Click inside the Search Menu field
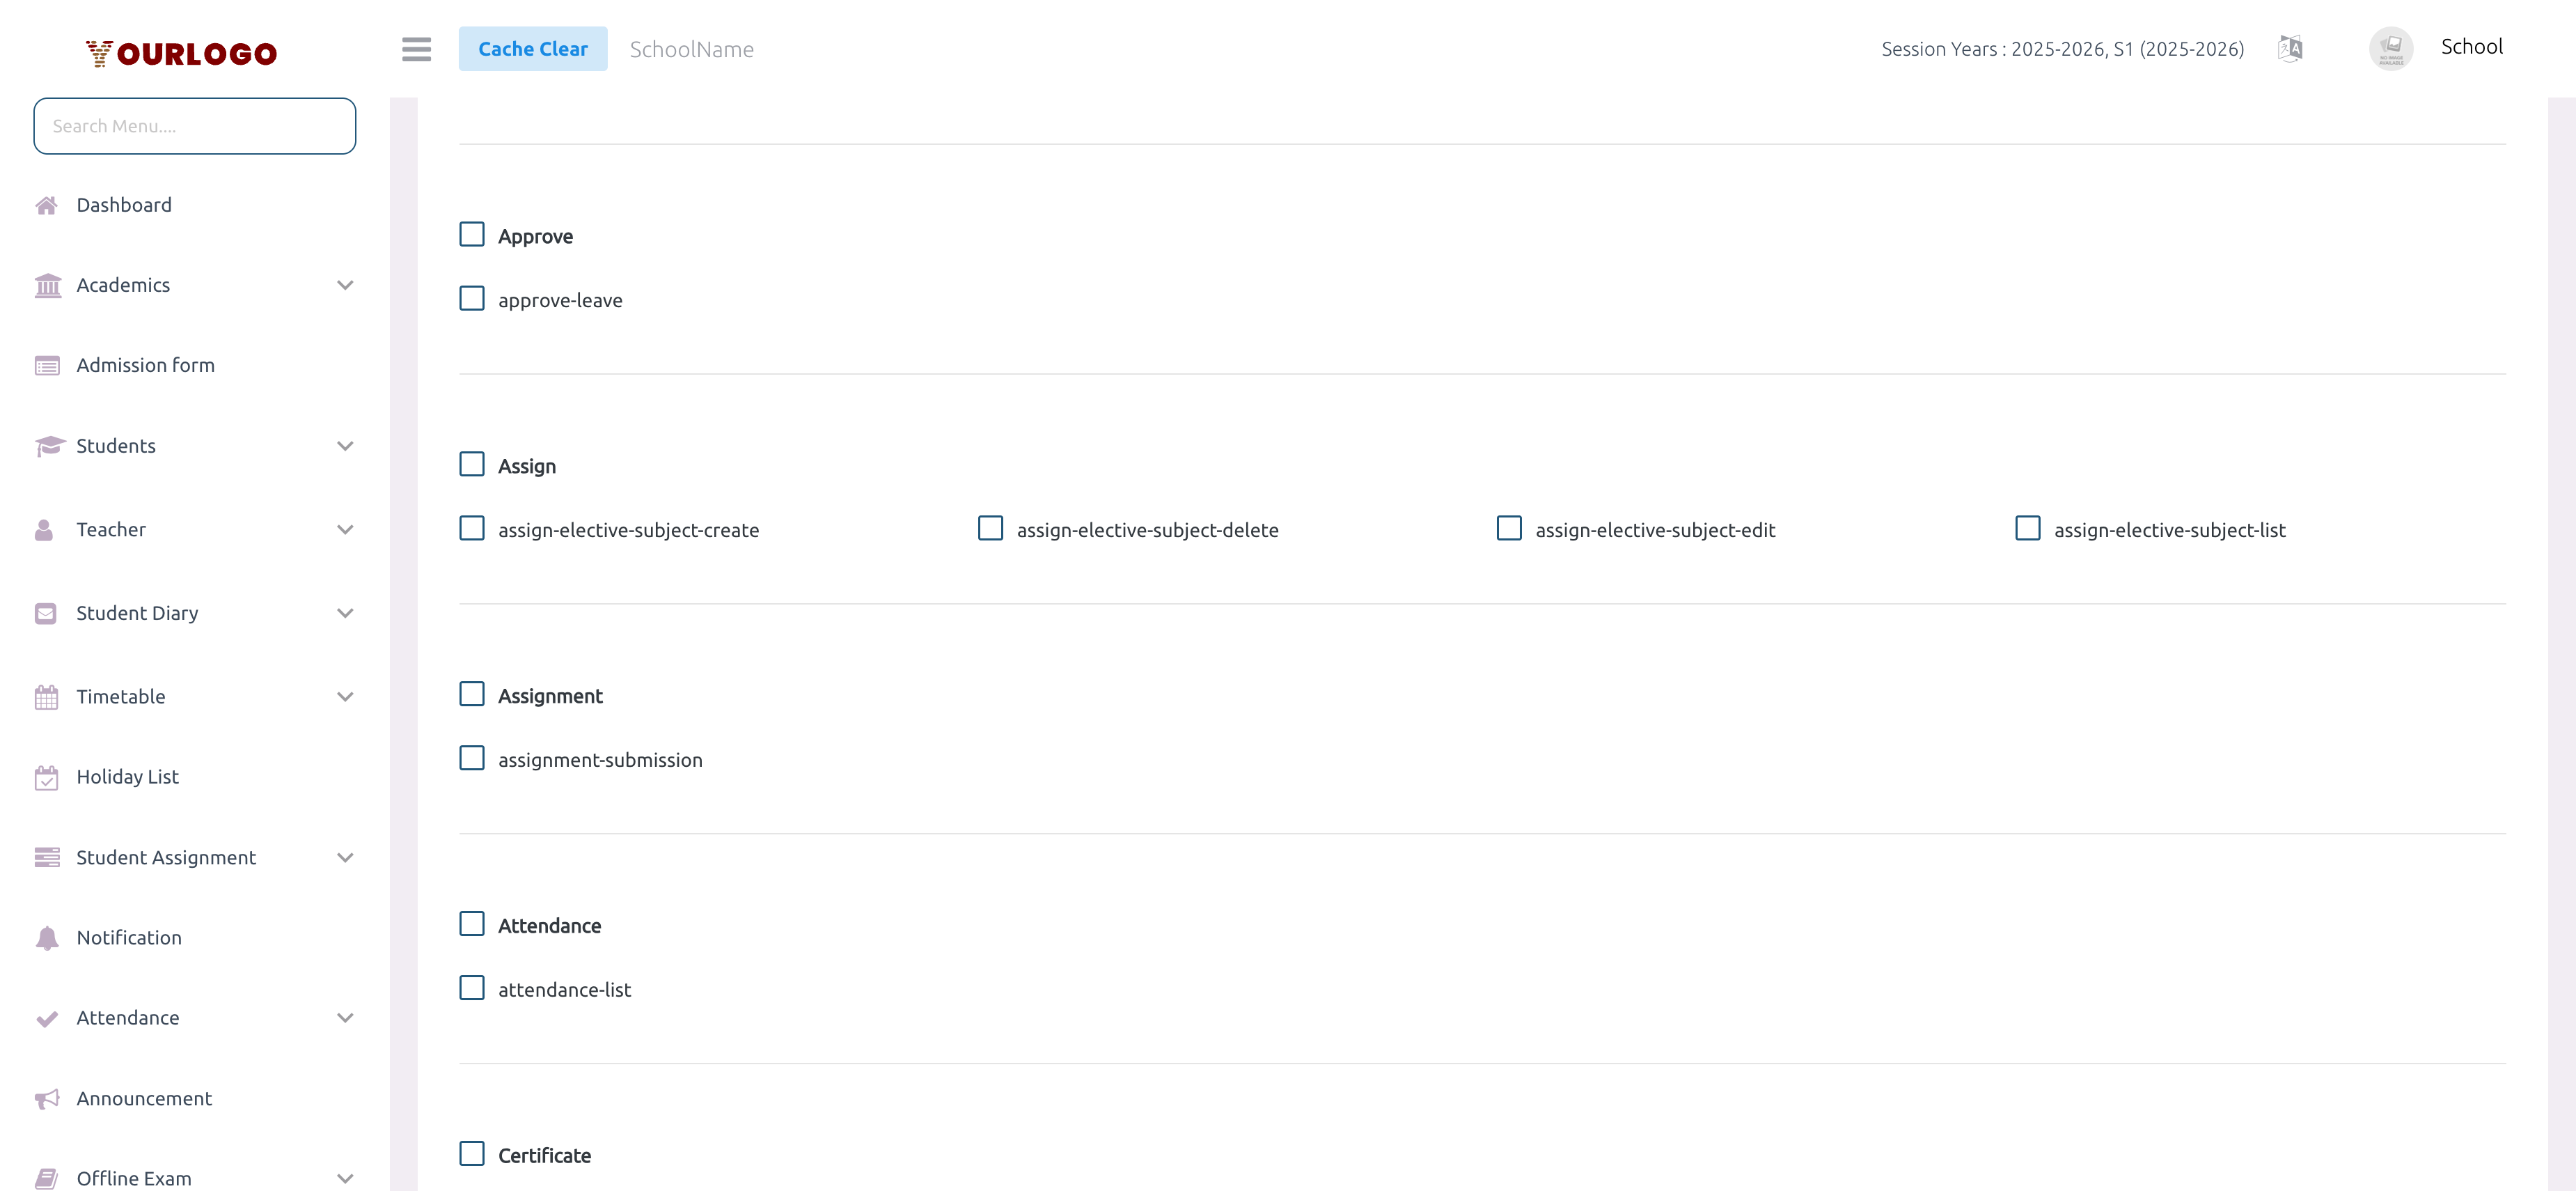The height and width of the screenshot is (1191, 2576). point(194,125)
